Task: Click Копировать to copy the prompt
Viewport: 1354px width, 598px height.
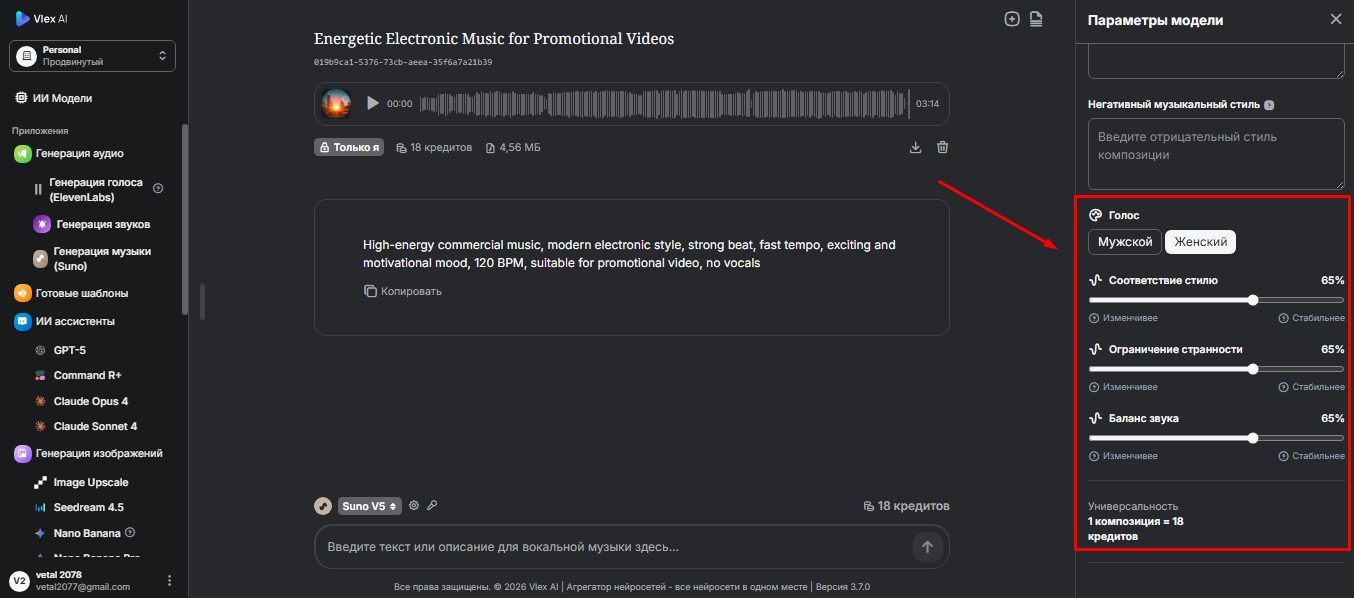Action: (x=403, y=291)
